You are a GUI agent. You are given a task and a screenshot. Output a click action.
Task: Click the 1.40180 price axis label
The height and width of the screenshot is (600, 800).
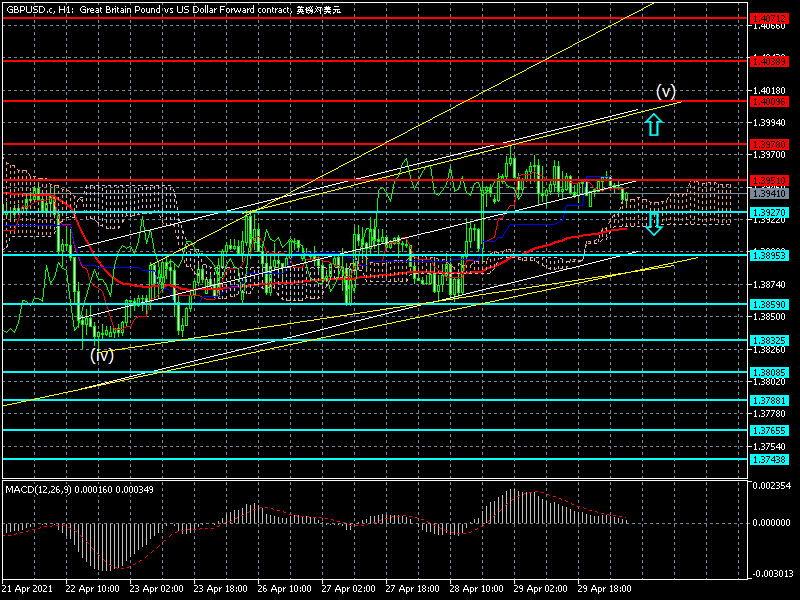coord(769,91)
